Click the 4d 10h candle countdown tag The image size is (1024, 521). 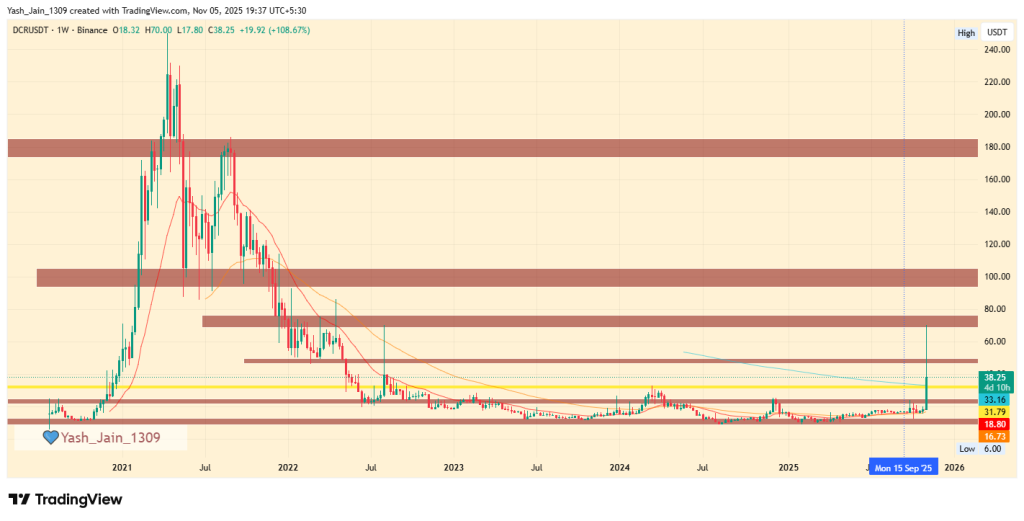995,388
